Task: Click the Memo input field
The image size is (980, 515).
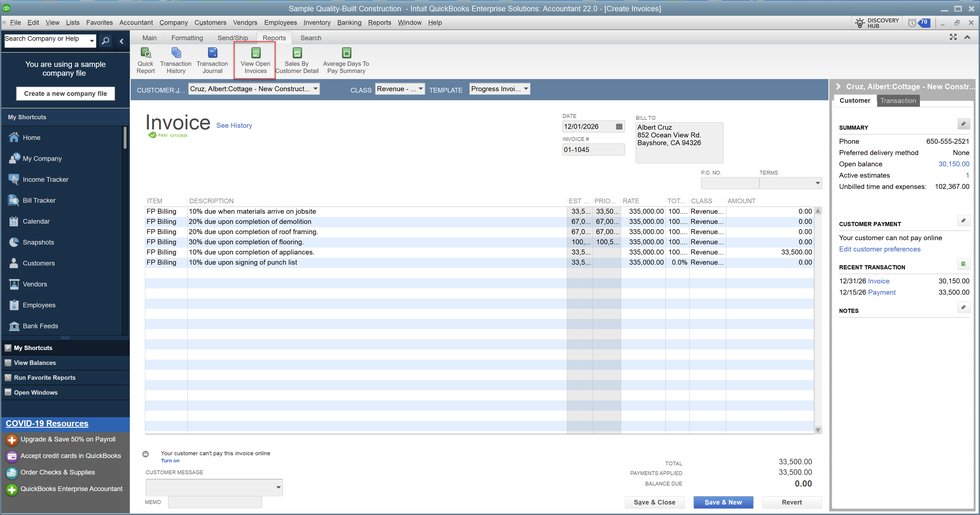Action: click(214, 502)
